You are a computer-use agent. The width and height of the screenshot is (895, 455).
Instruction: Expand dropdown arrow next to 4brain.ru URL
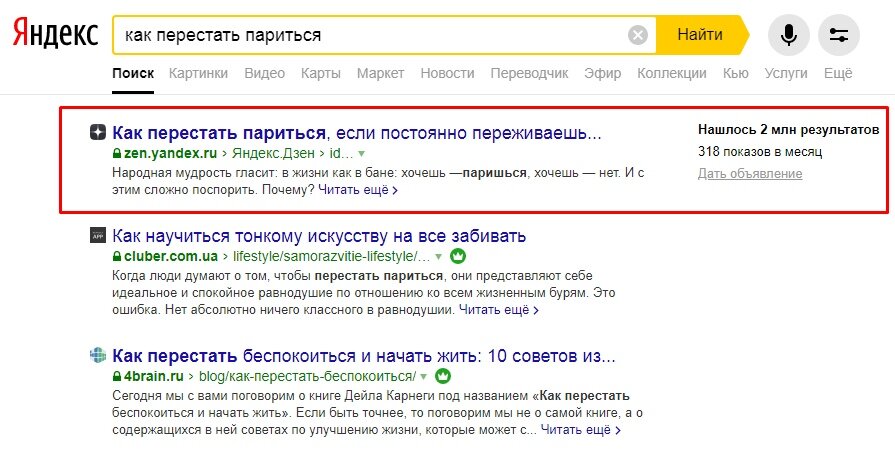[424, 377]
